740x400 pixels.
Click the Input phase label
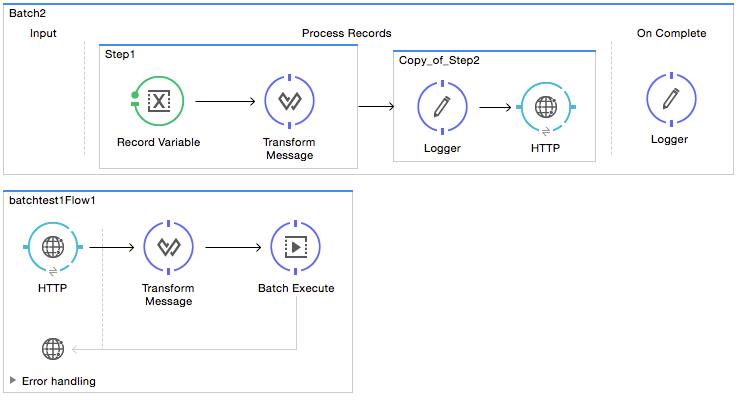pyautogui.click(x=43, y=33)
